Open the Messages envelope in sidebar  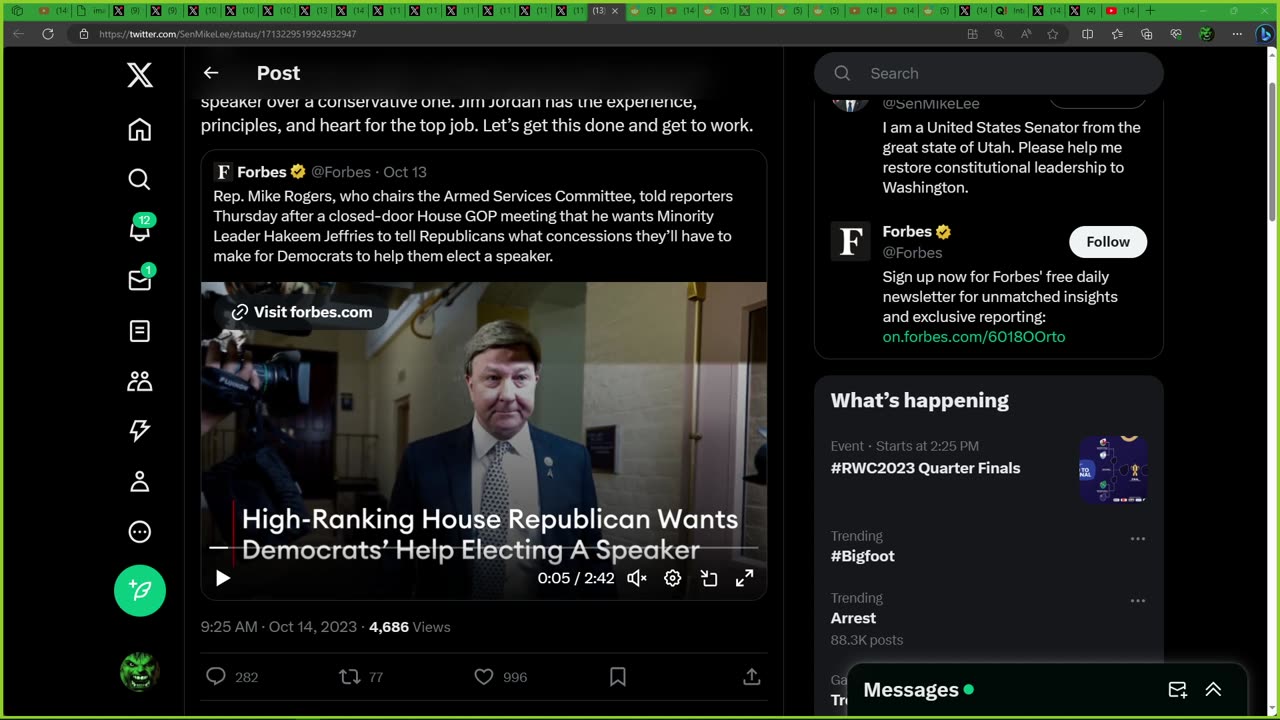140,280
